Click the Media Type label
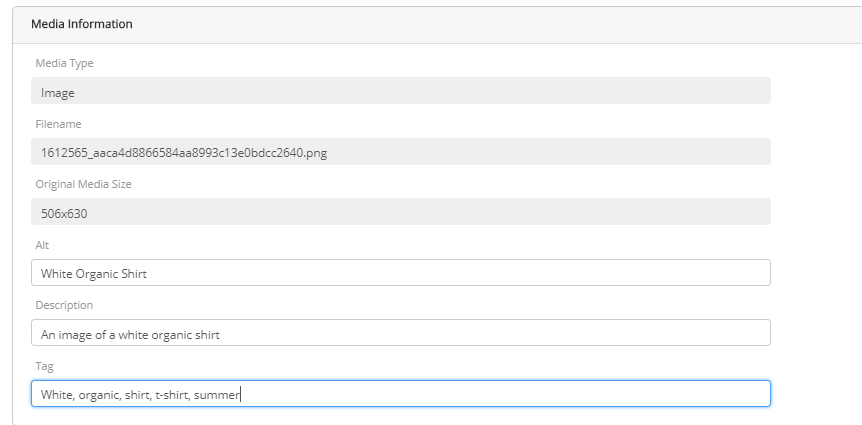The image size is (862, 425). [x=65, y=64]
